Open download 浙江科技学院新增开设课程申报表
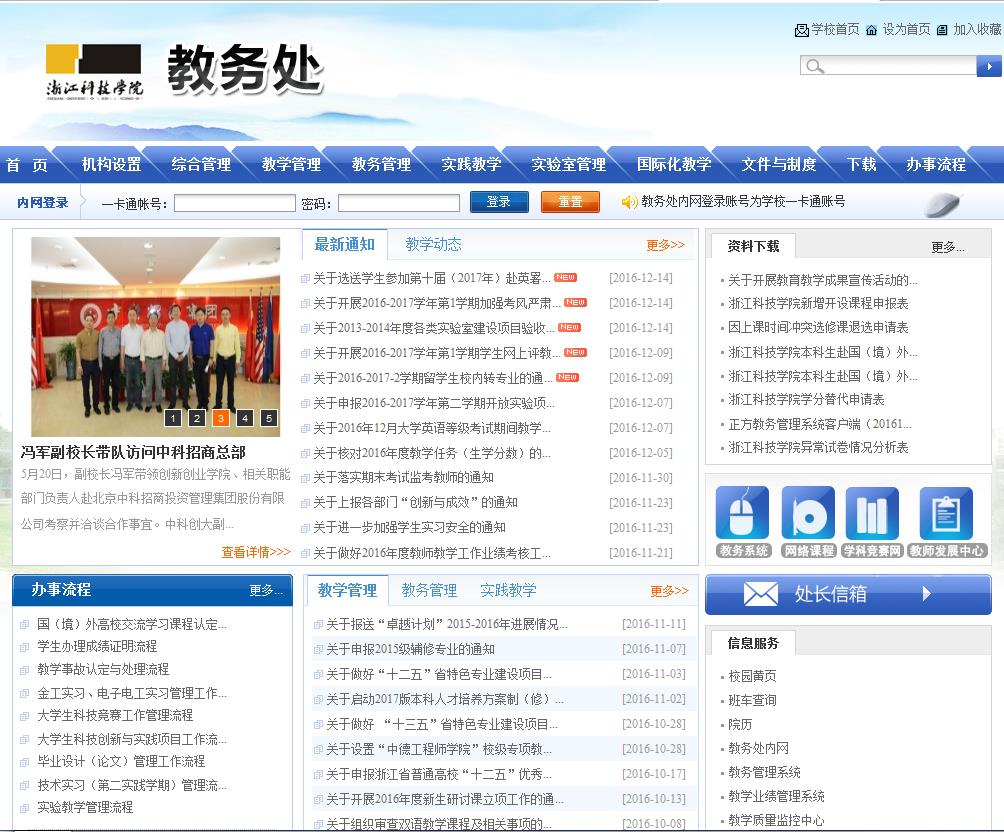1004x832 pixels. (x=818, y=303)
